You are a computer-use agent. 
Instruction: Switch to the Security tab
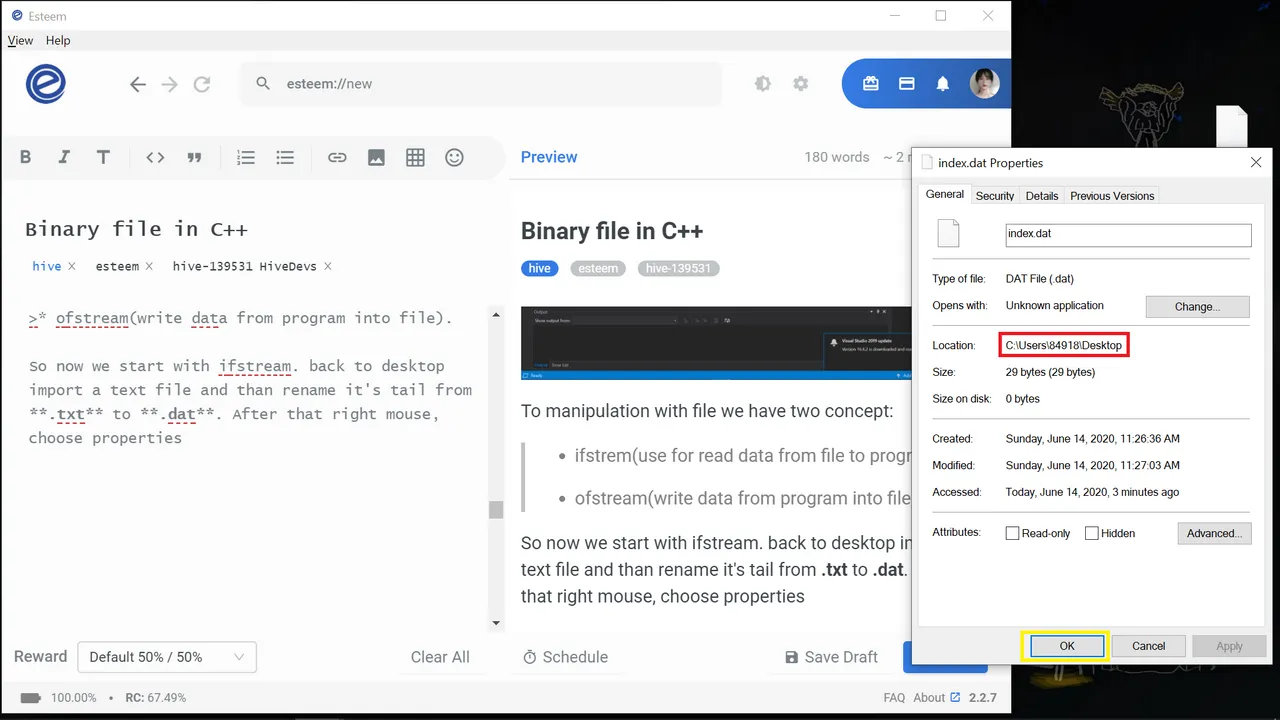click(x=995, y=196)
